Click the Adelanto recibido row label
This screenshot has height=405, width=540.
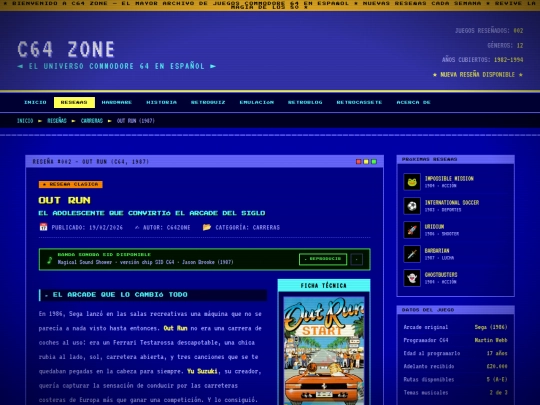coord(429,366)
